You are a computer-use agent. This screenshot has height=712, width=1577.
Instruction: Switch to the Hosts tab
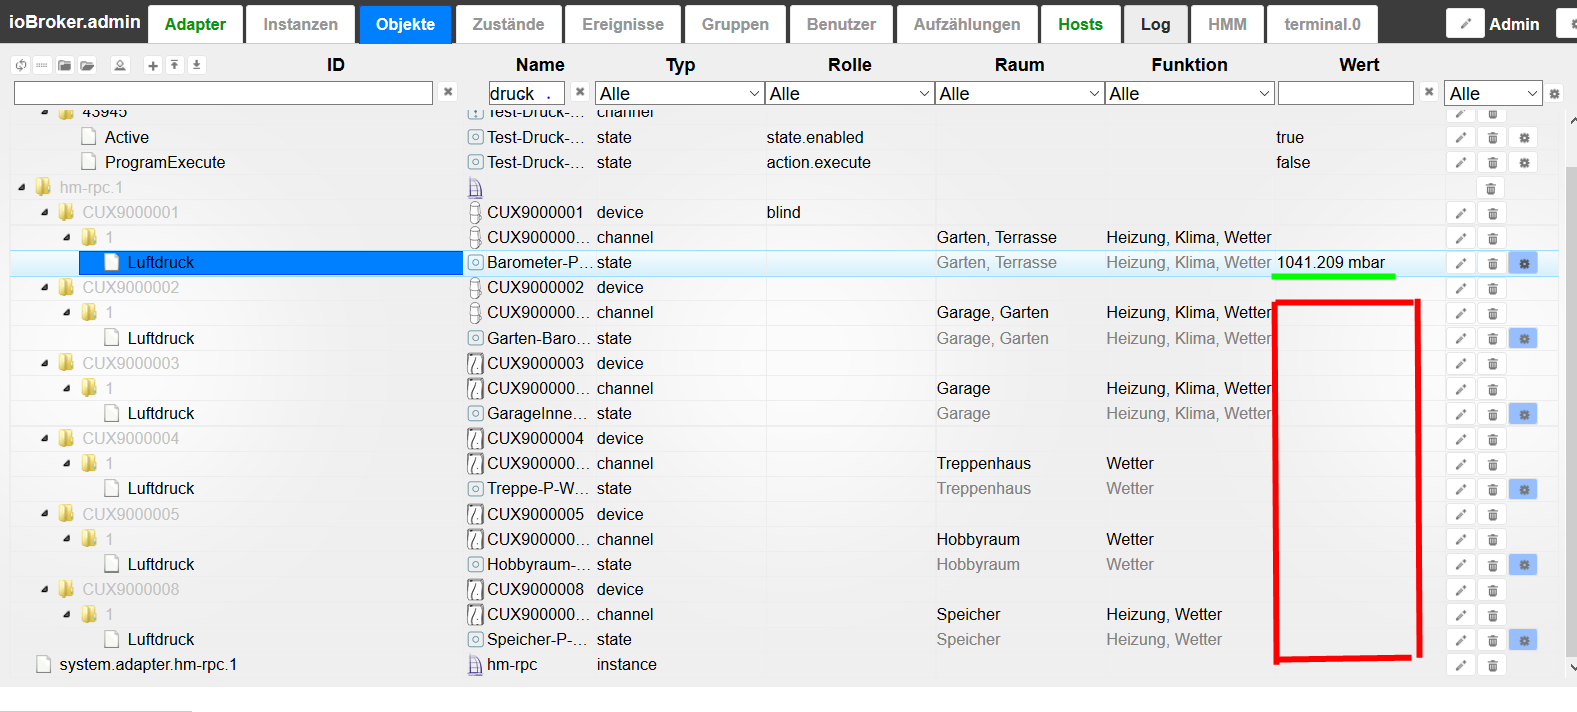(x=1080, y=24)
